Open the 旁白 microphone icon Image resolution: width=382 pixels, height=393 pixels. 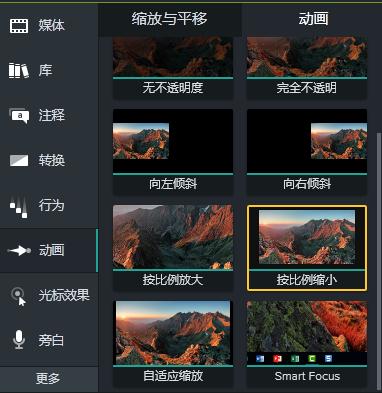pyautogui.click(x=19, y=340)
